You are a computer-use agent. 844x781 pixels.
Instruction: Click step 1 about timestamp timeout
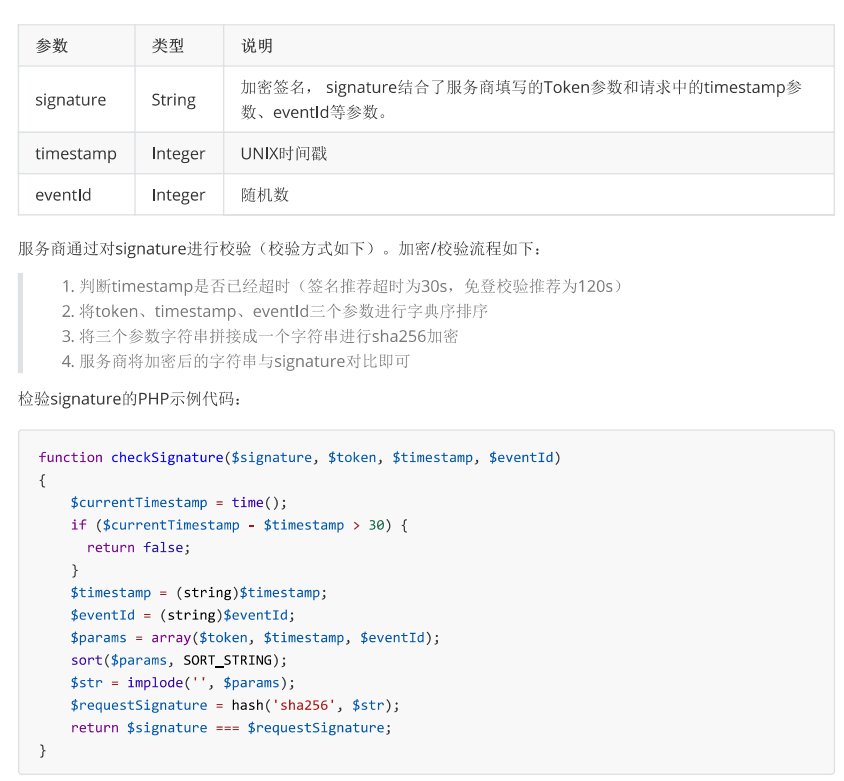click(342, 286)
